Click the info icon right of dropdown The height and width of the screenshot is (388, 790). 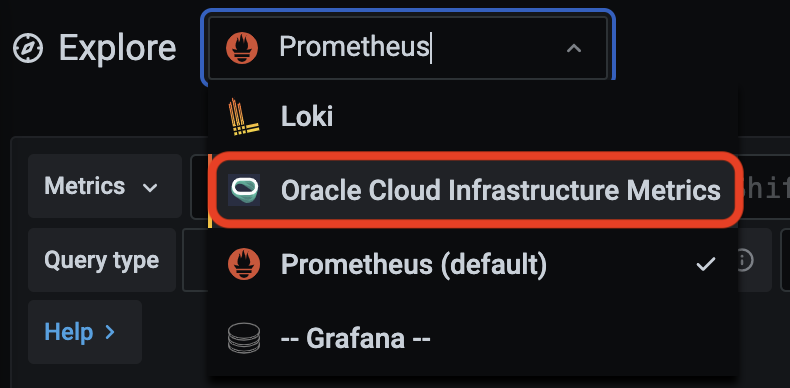743,260
